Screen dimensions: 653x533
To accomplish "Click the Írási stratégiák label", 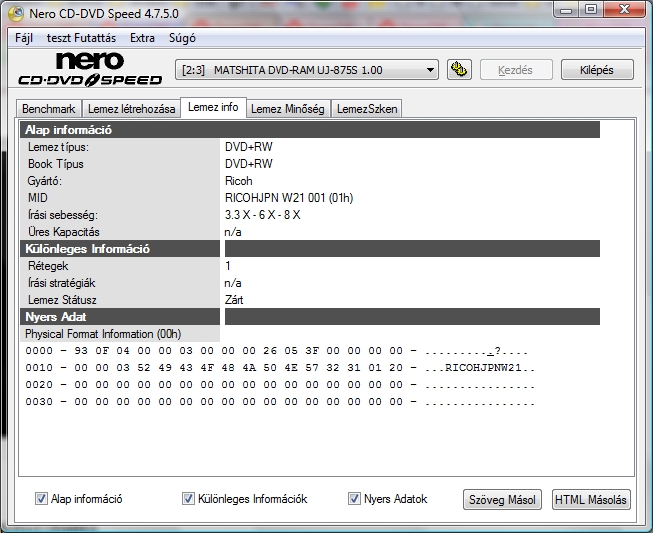I will pos(62,283).
